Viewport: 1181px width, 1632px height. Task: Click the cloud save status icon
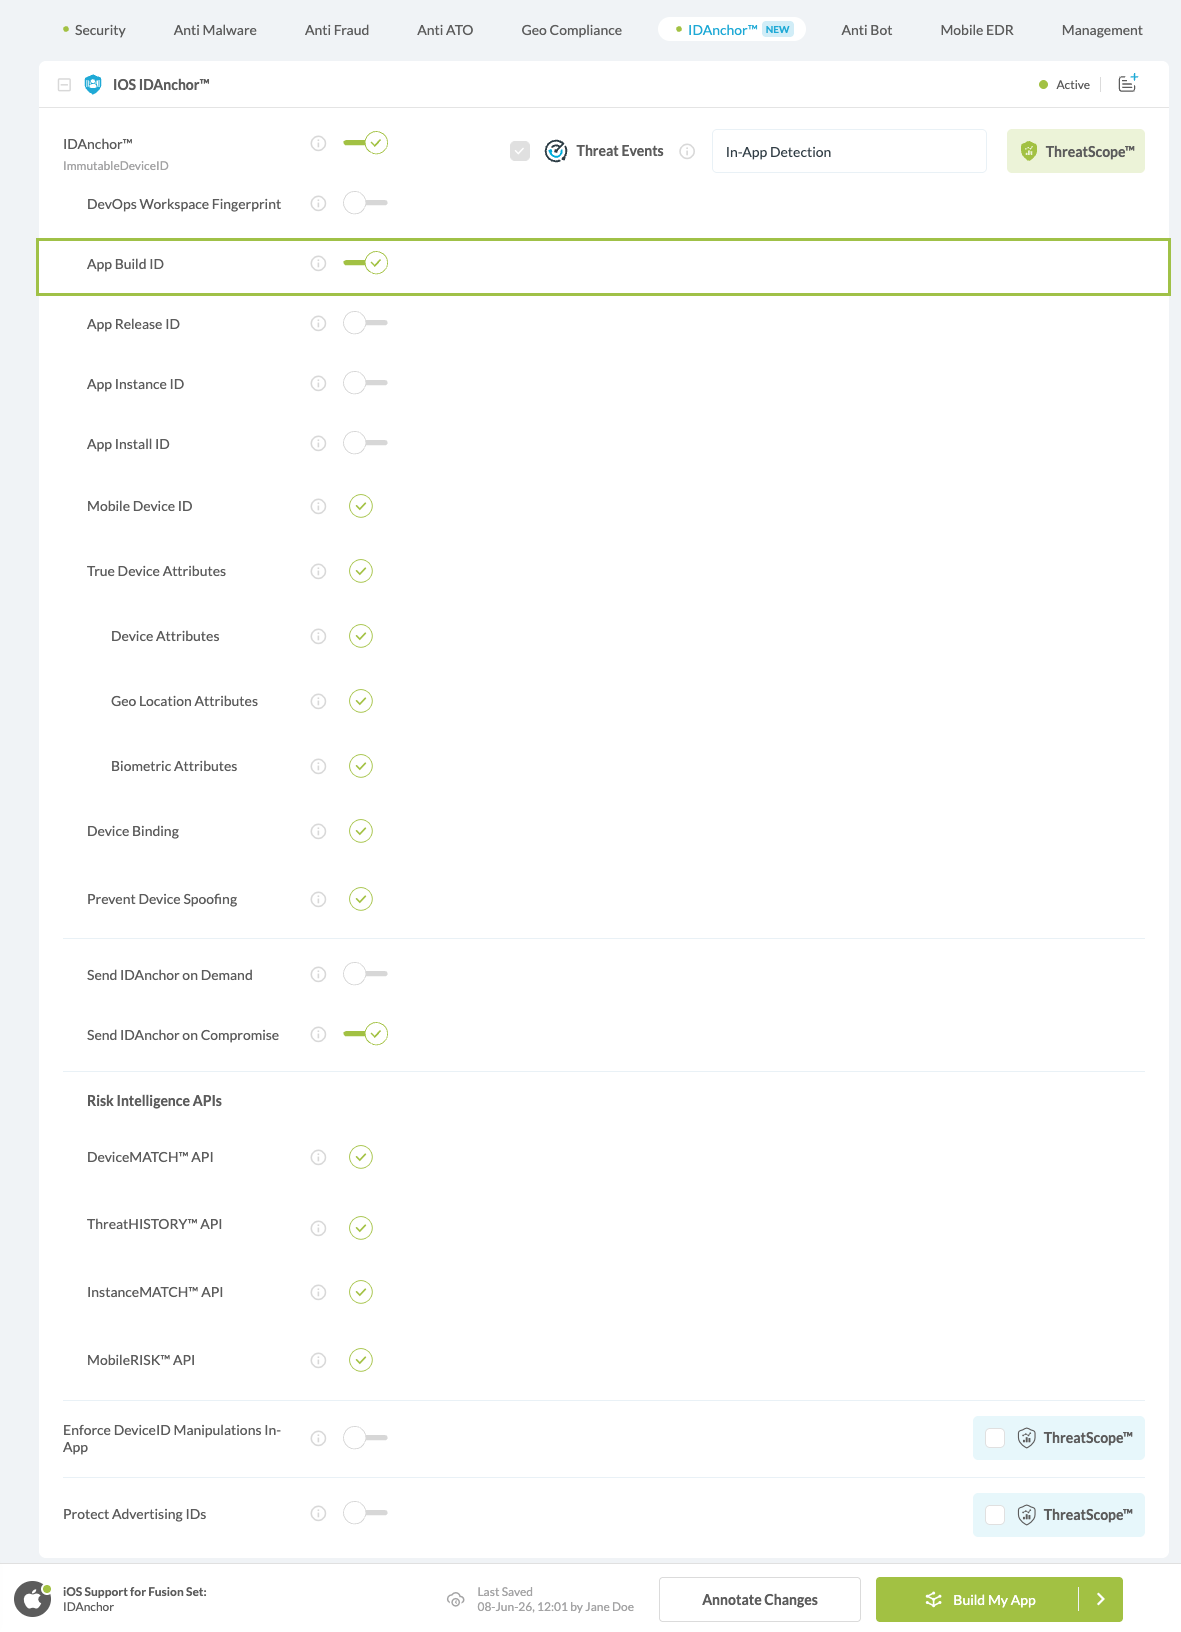456,1599
